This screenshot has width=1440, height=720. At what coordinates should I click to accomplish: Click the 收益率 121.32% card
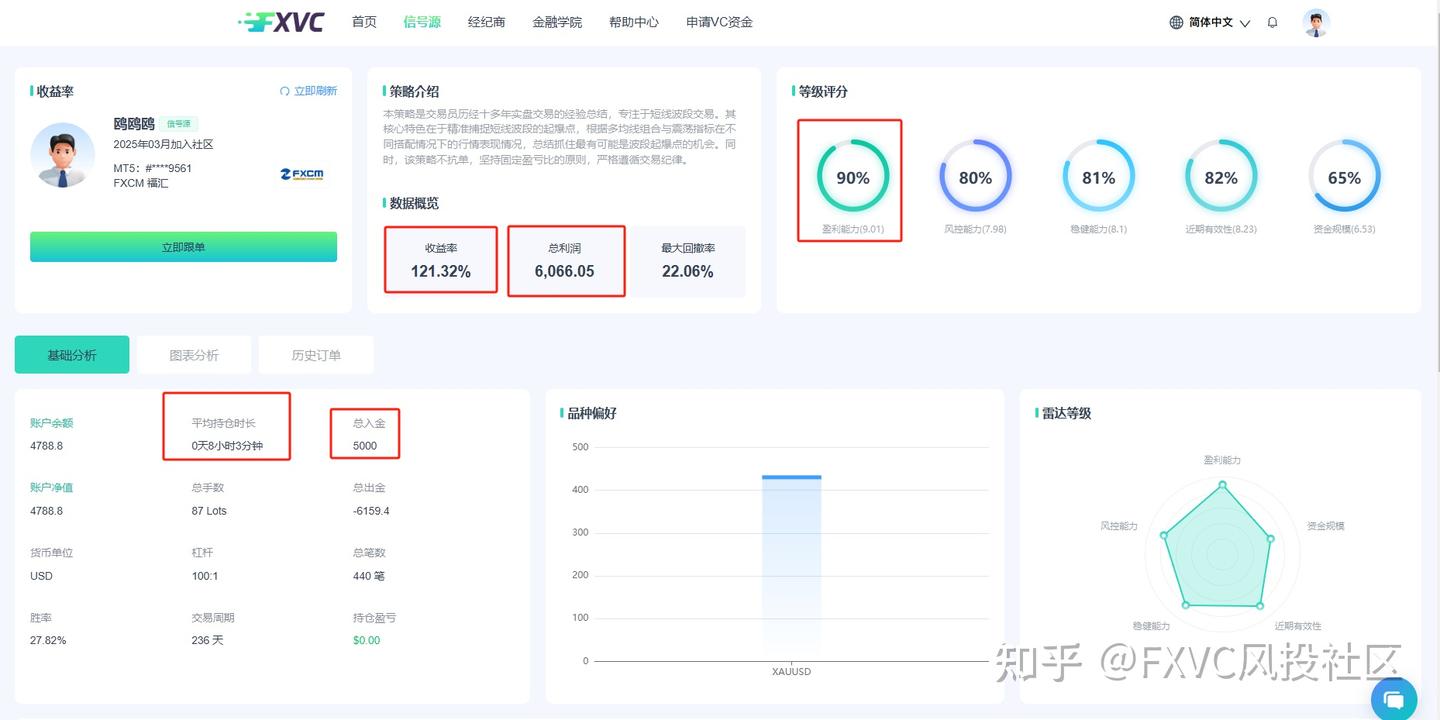pyautogui.click(x=440, y=260)
